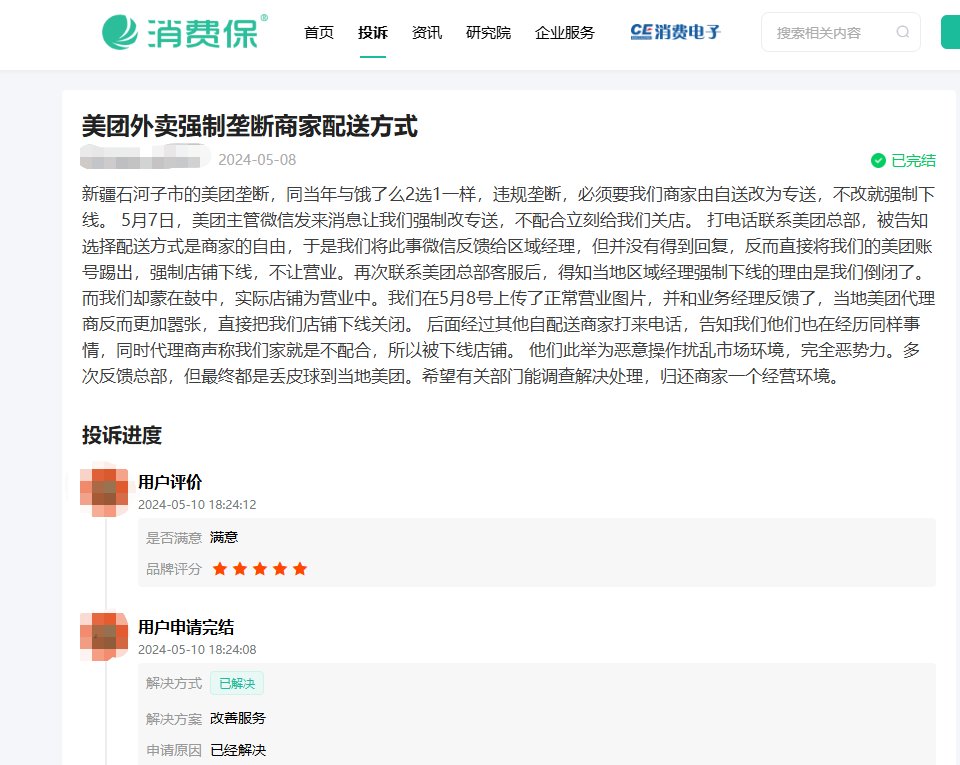The width and height of the screenshot is (960, 765).
Task: Click the 用户申请完结 entry title
Action: pyautogui.click(x=186, y=627)
